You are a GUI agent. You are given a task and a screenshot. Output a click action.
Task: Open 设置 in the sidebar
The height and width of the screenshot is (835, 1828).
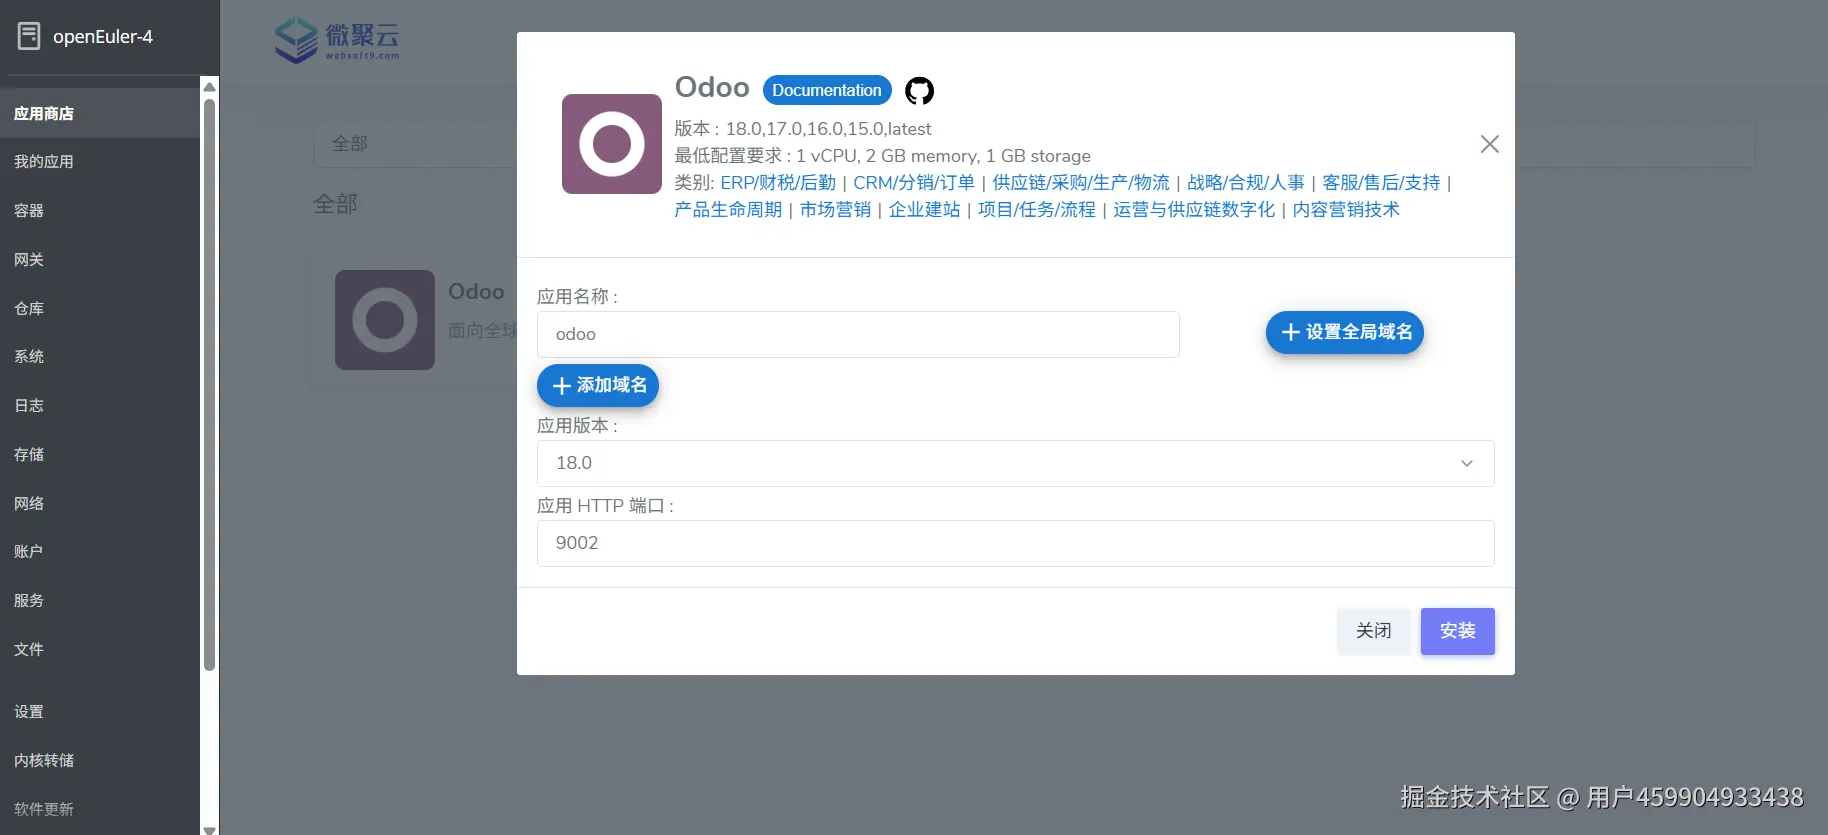[100, 711]
